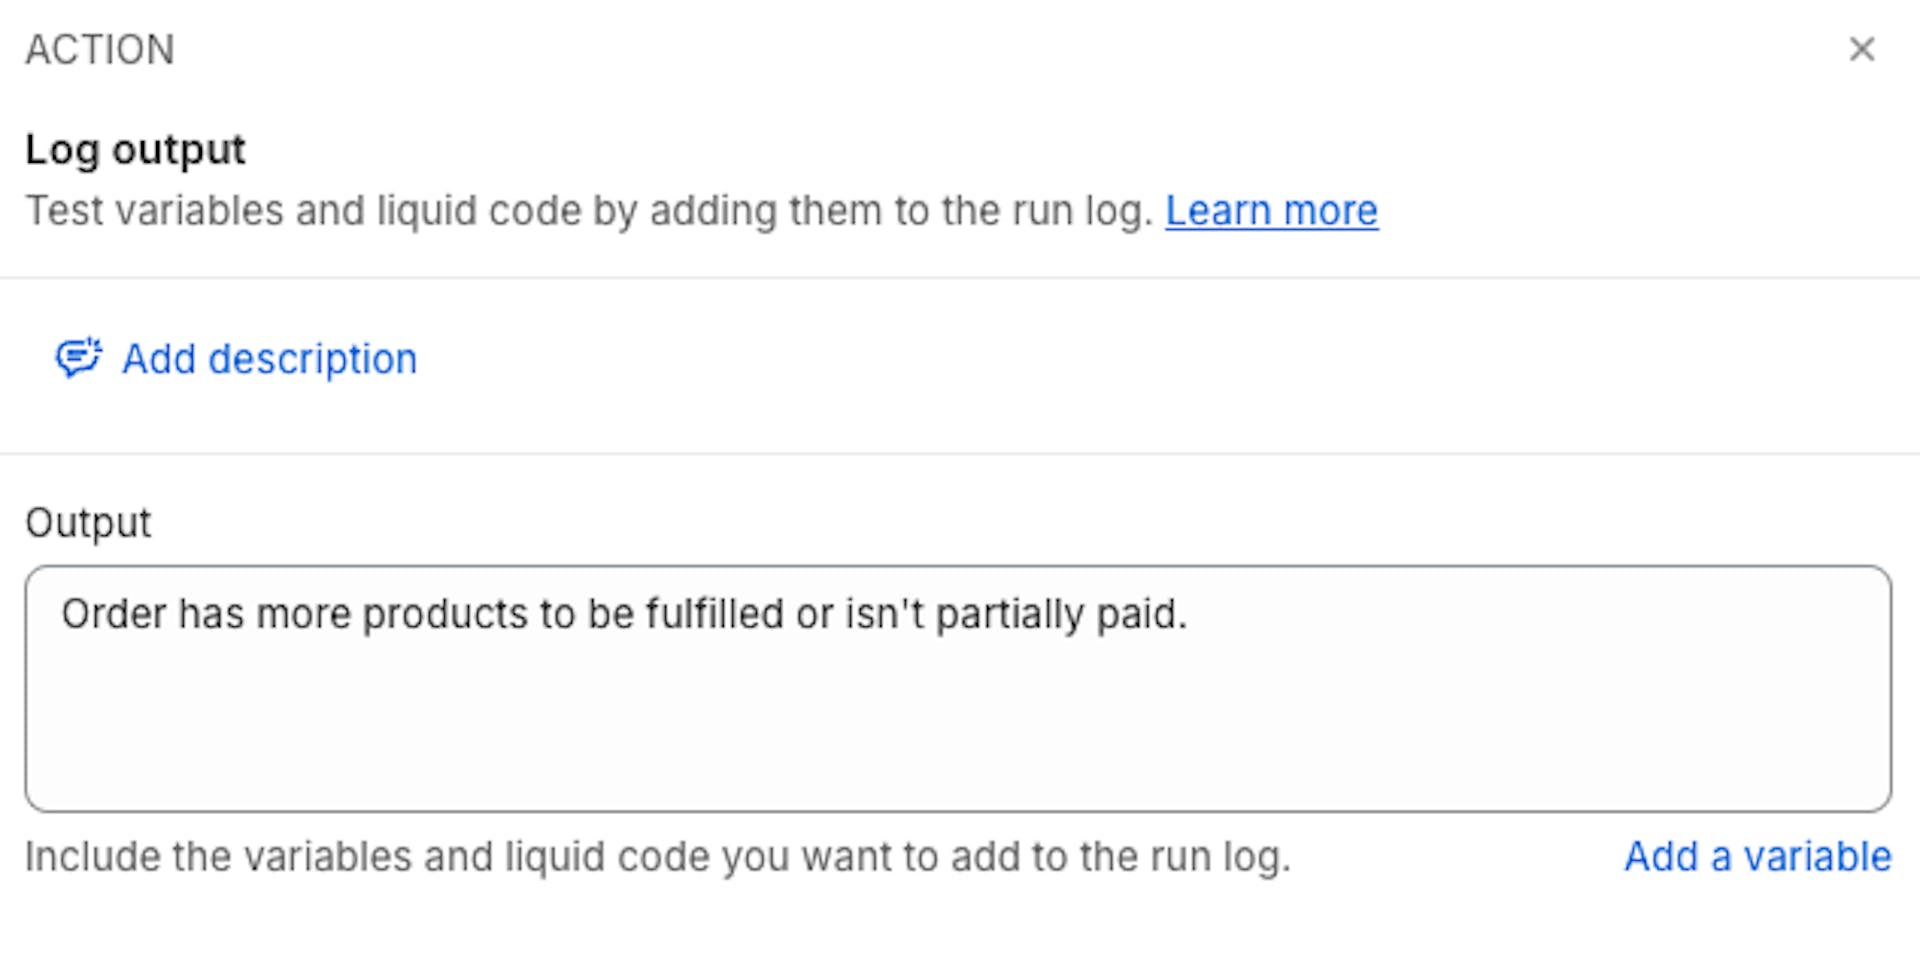Place cursor on the word 'fulfilled' in Output
The width and height of the screenshot is (1920, 971).
point(714,614)
